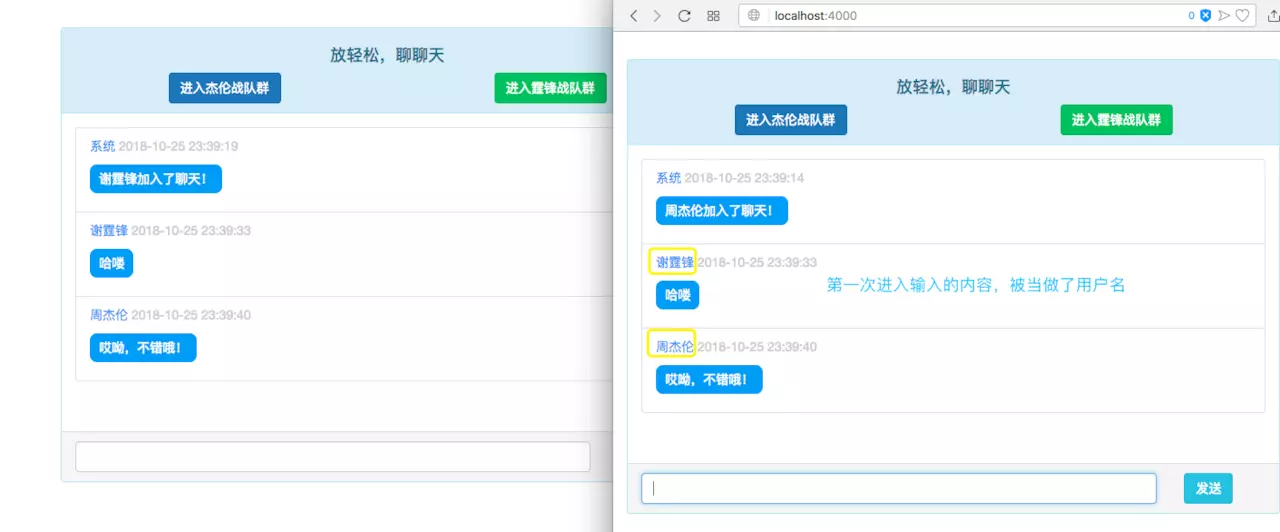Screen dimensions: 1280x532
Task: Click username 谢霆锋 in the left window
Action: (109, 230)
